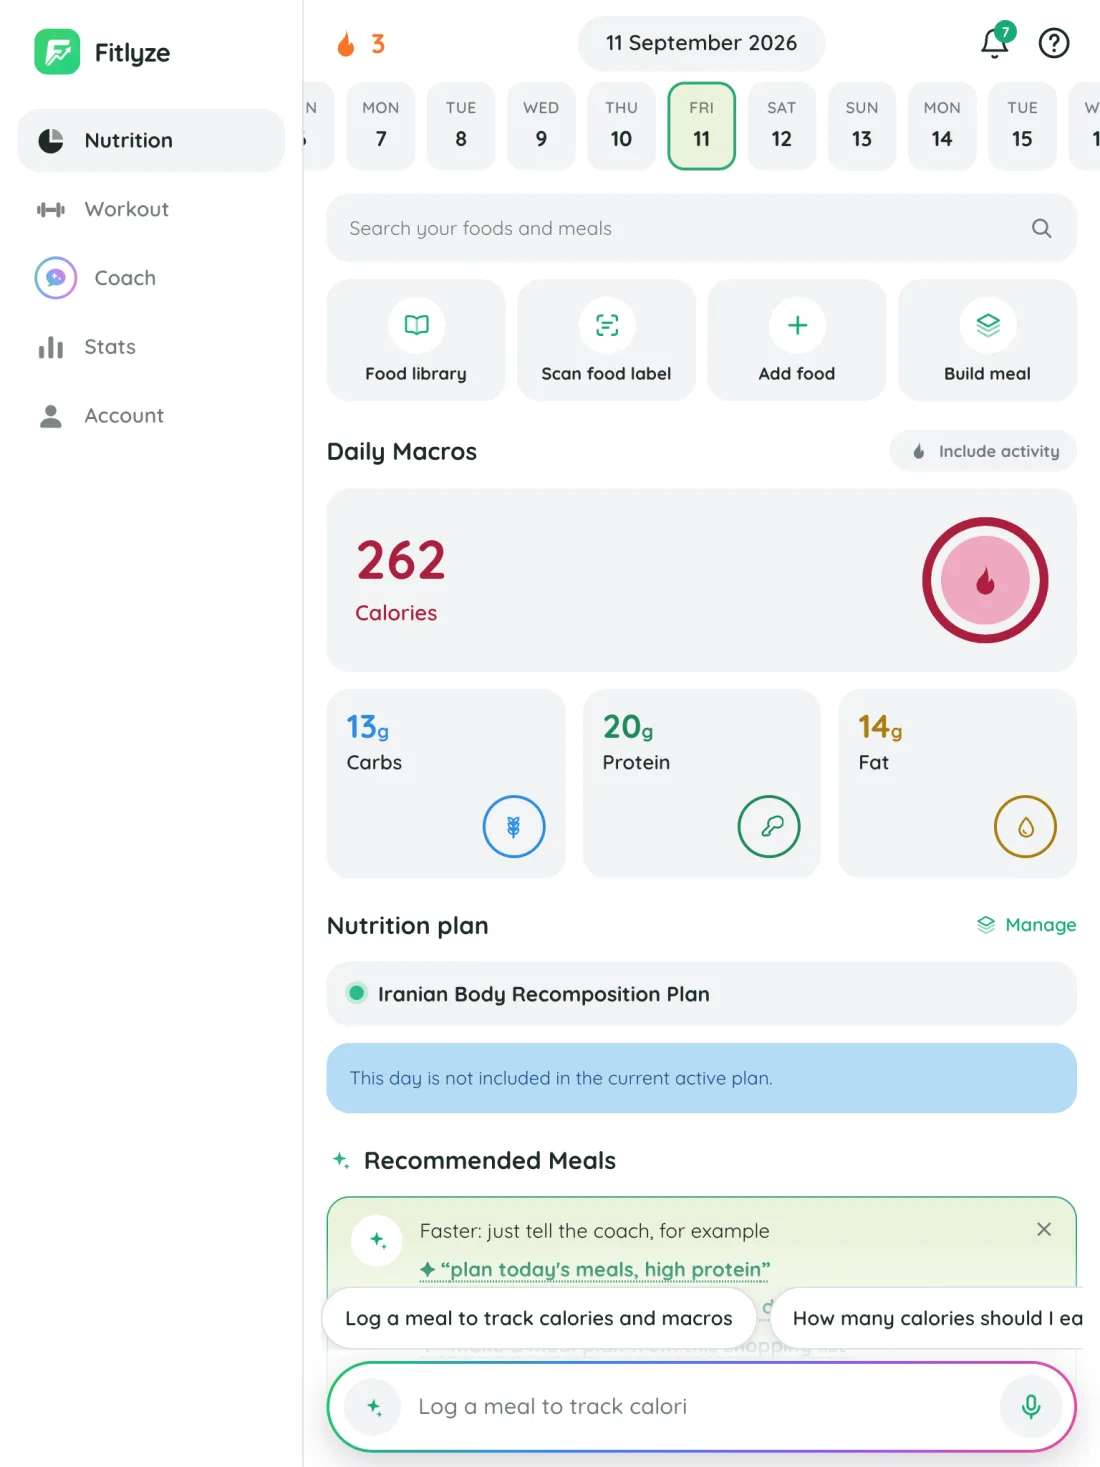Click the calories flame ring icon
The width and height of the screenshot is (1100, 1467).
pyautogui.click(x=985, y=580)
